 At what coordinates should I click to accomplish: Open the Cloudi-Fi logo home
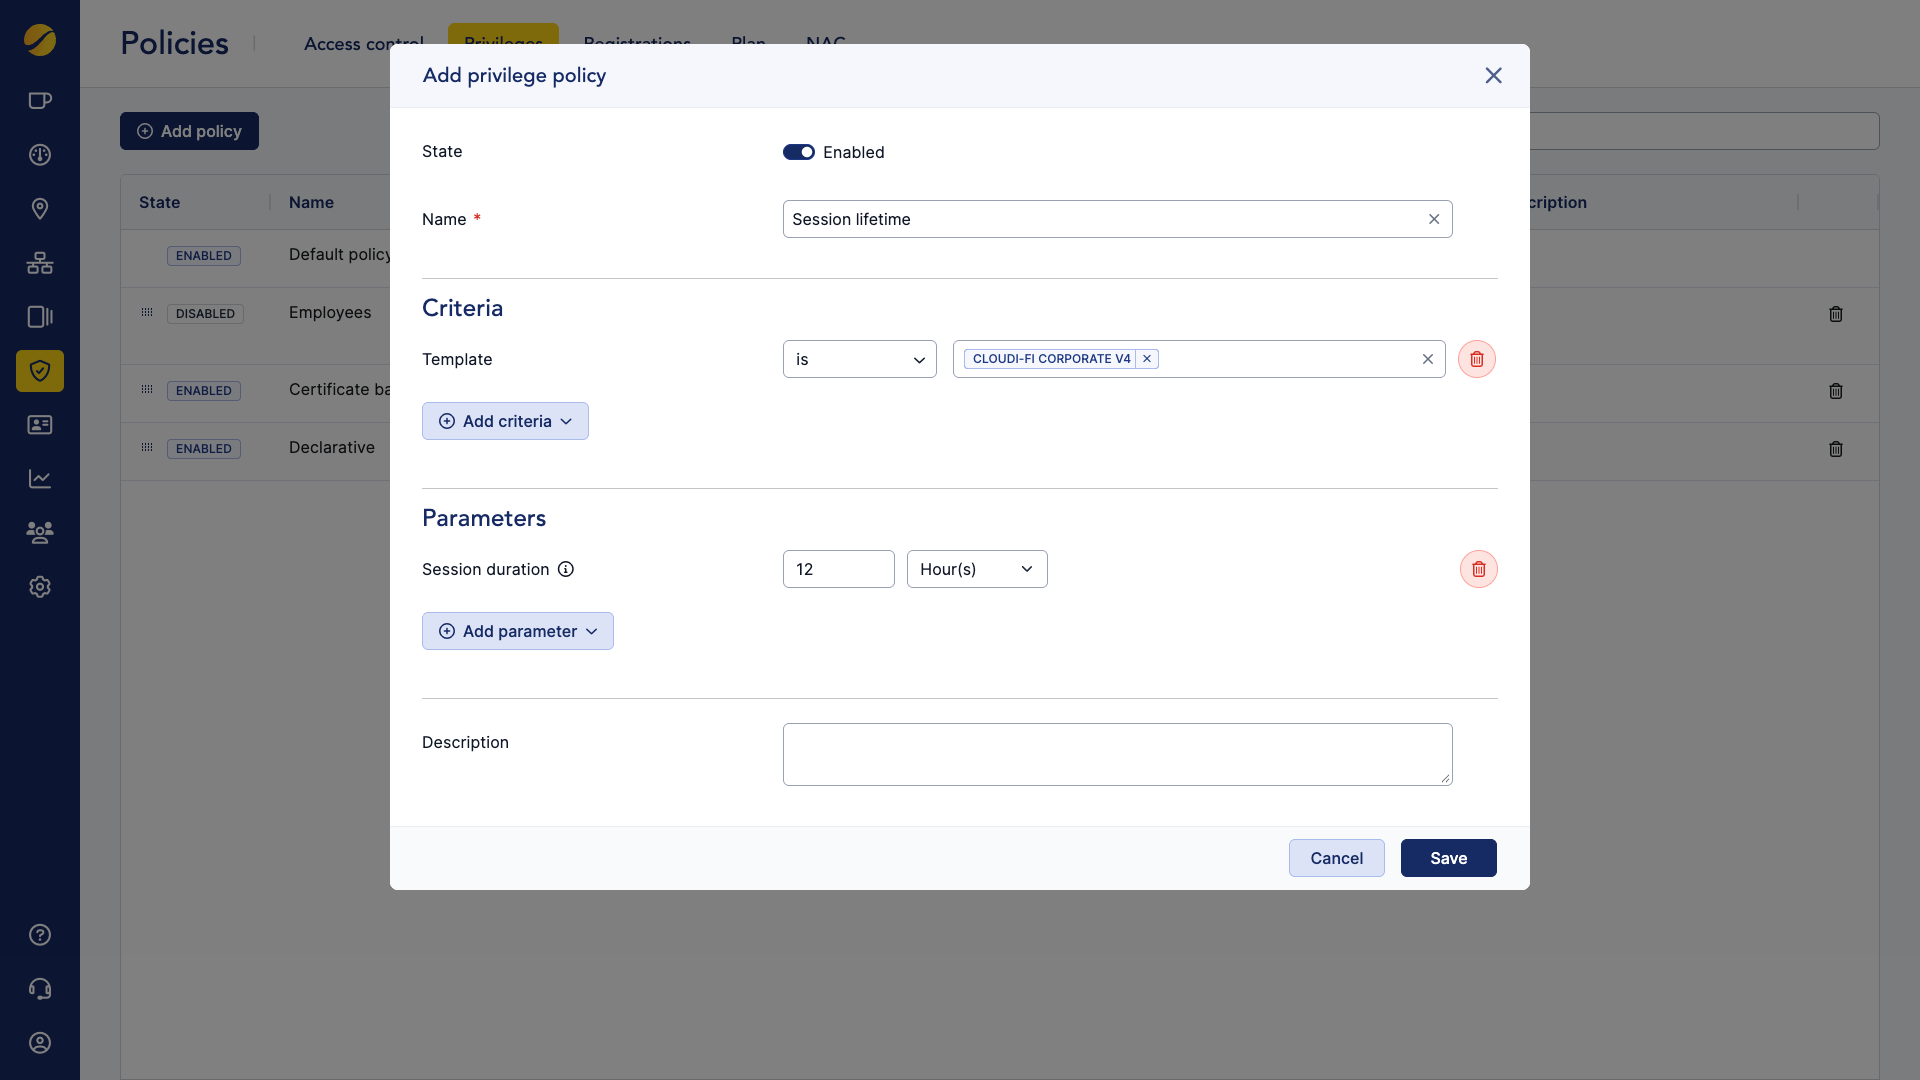click(40, 40)
